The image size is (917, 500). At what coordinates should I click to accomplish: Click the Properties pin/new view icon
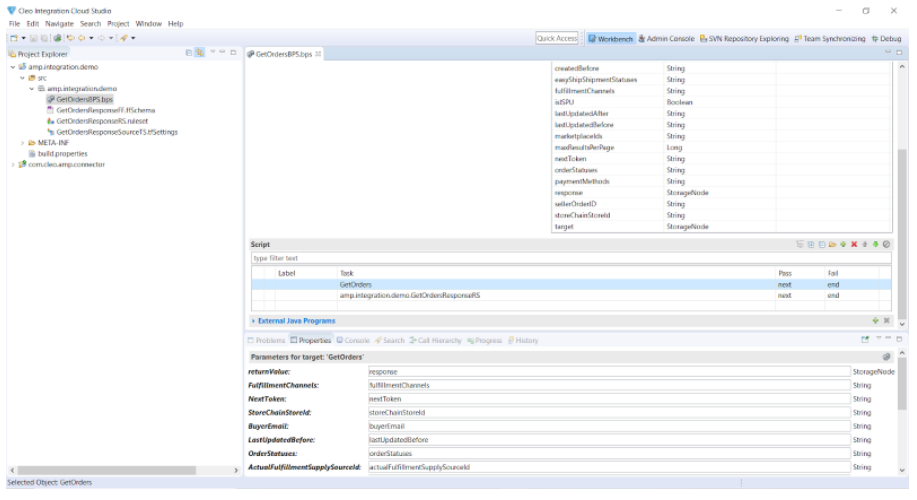865,339
